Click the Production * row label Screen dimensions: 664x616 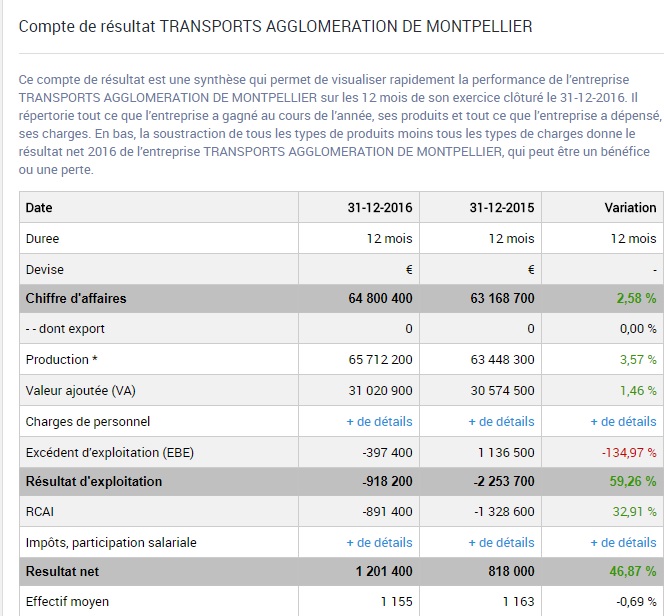click(62, 359)
